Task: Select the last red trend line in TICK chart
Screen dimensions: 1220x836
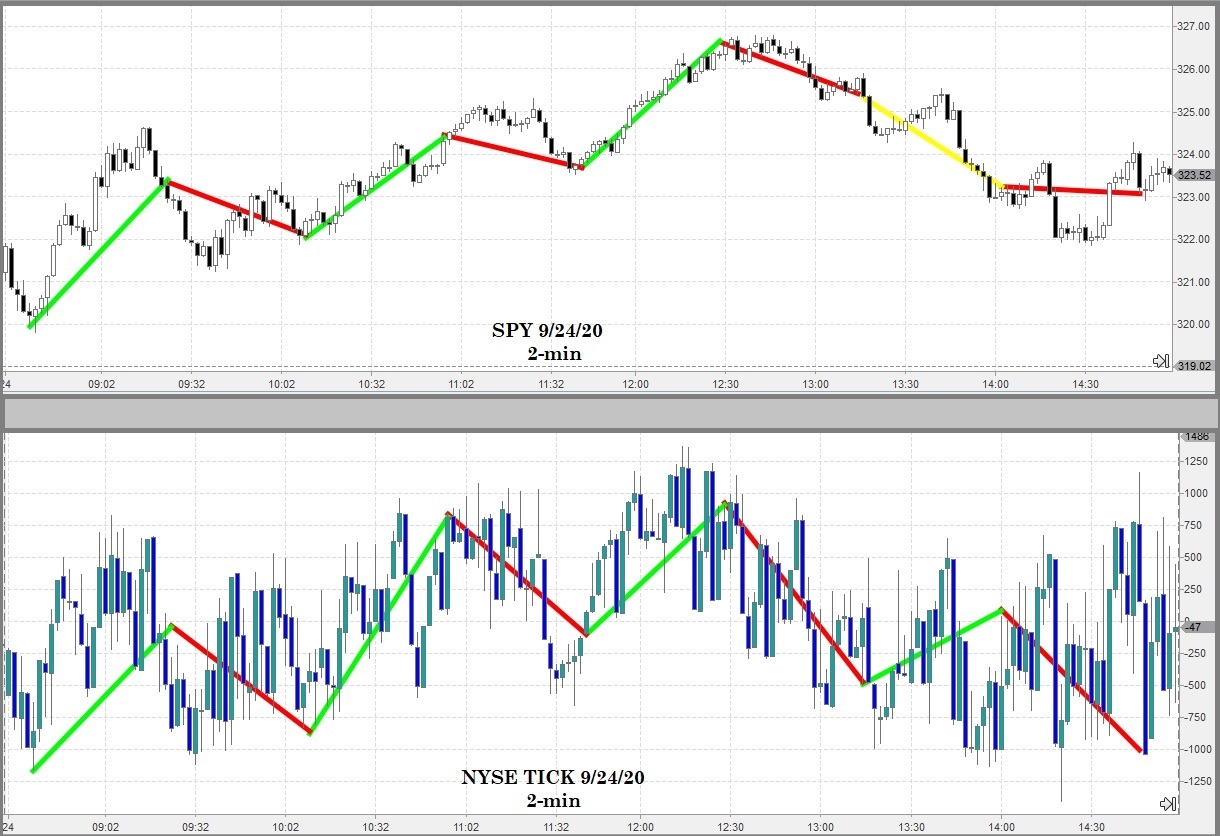Action: (x=1070, y=680)
